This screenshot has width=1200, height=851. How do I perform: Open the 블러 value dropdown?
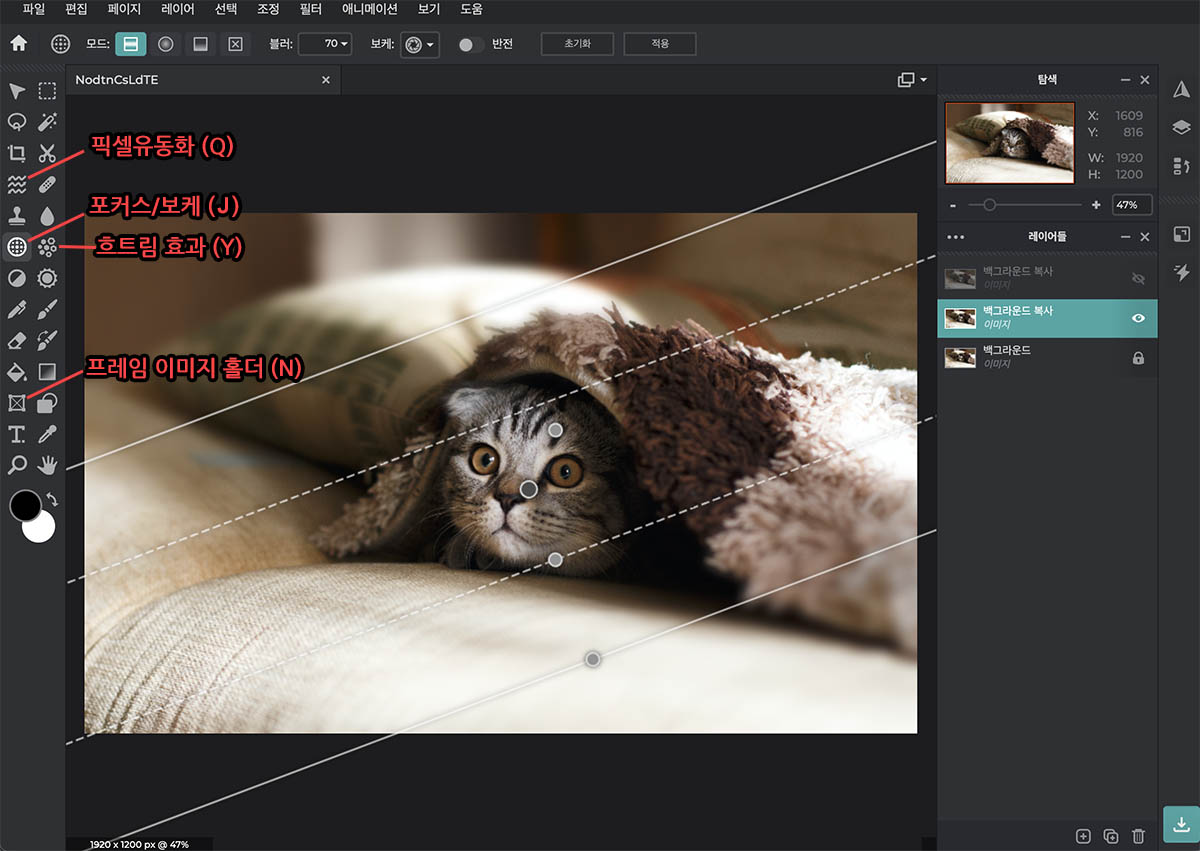click(325, 44)
